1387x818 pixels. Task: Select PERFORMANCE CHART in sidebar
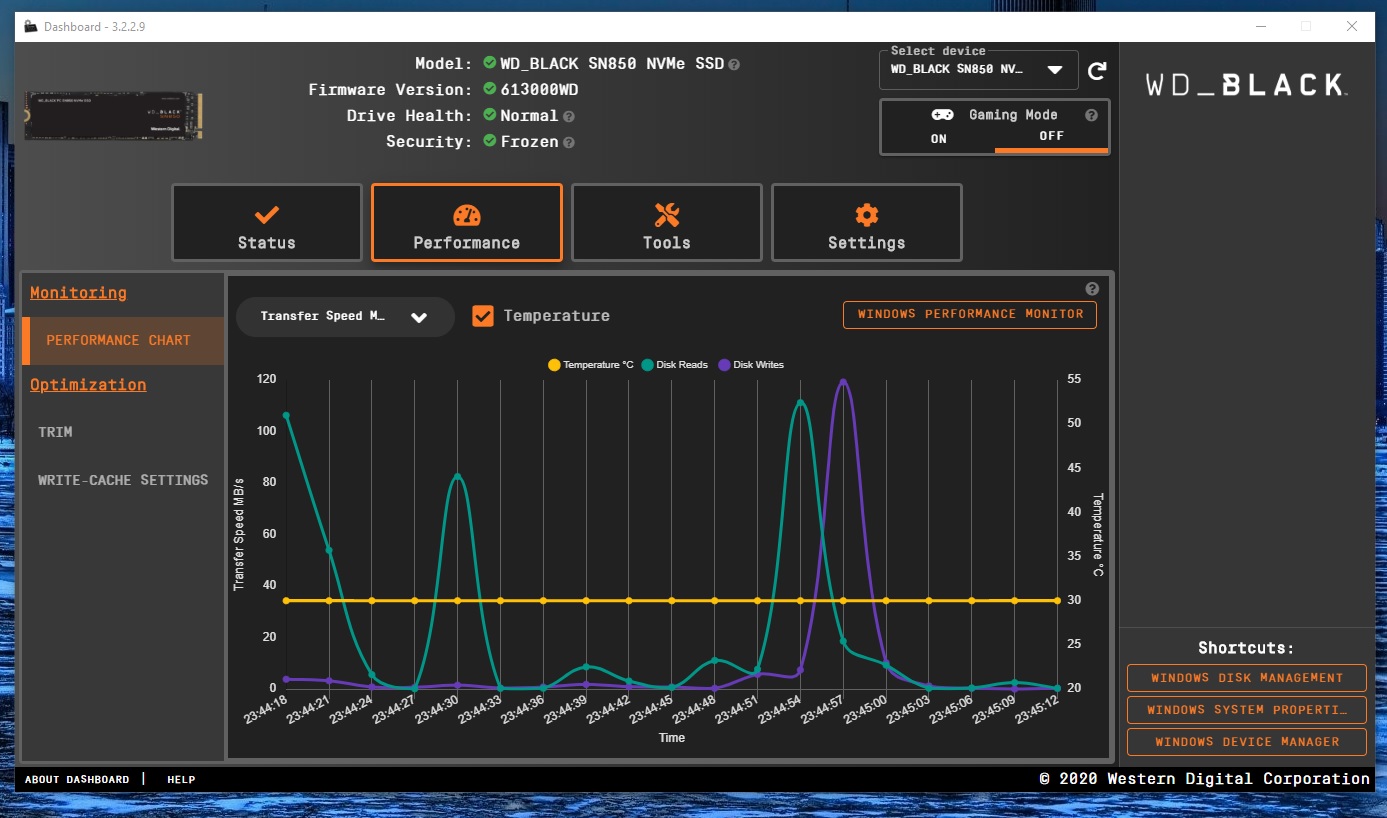tap(123, 340)
